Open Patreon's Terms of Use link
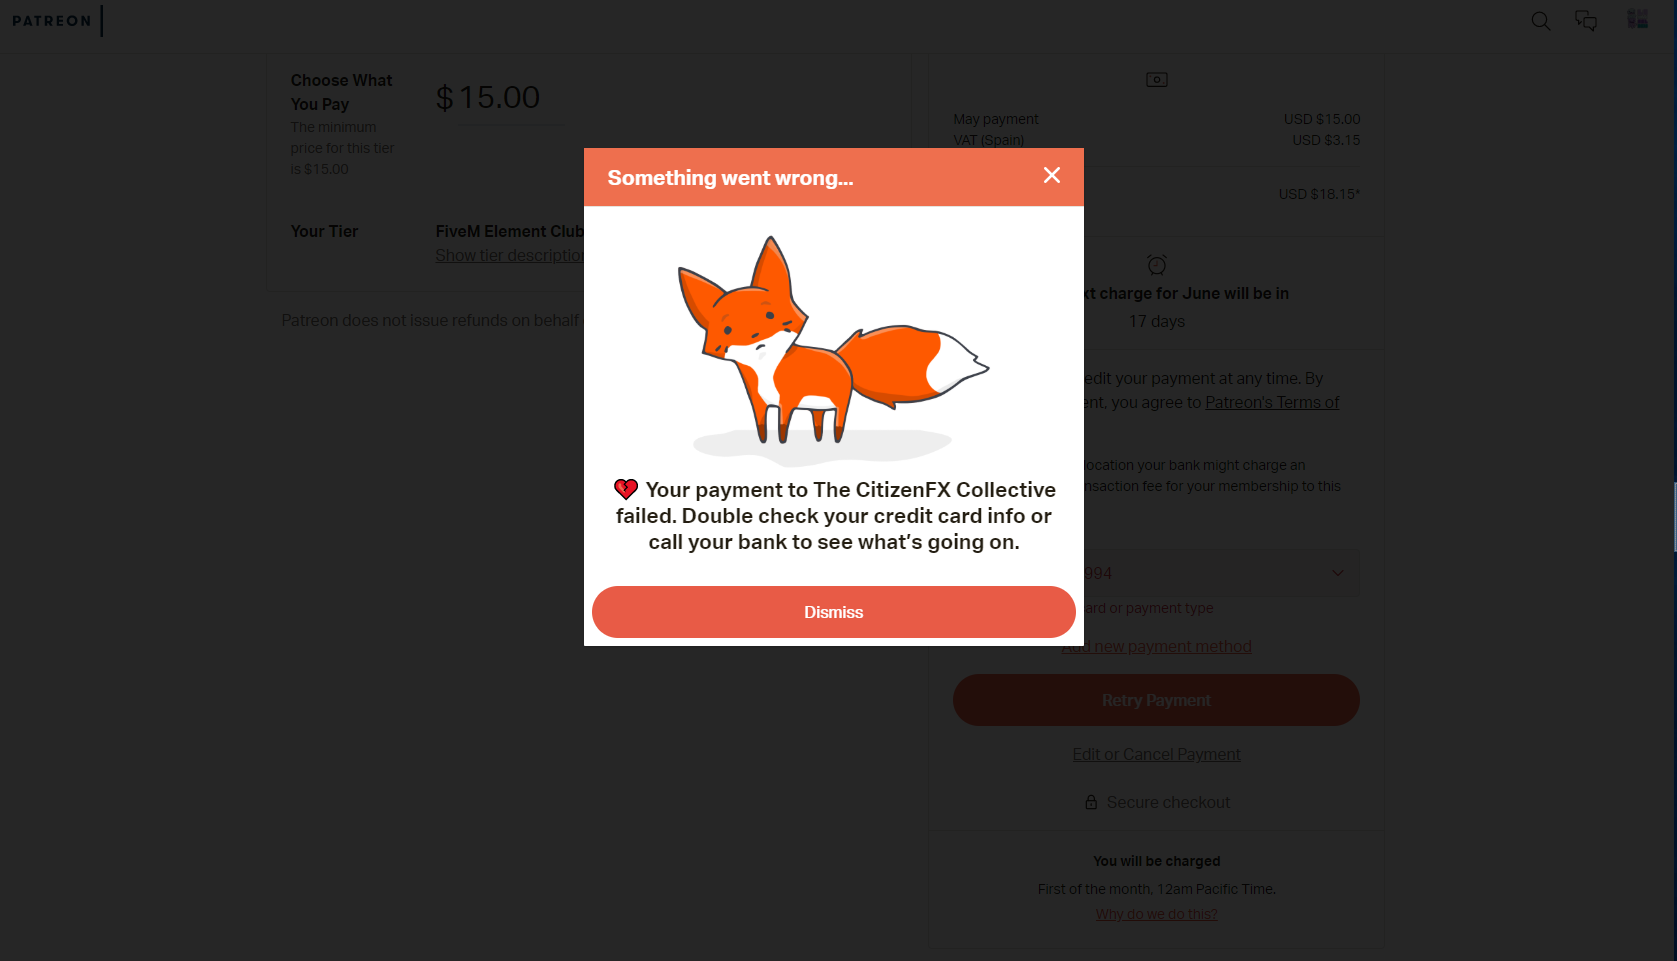Image resolution: width=1677 pixels, height=961 pixels. (x=1272, y=403)
